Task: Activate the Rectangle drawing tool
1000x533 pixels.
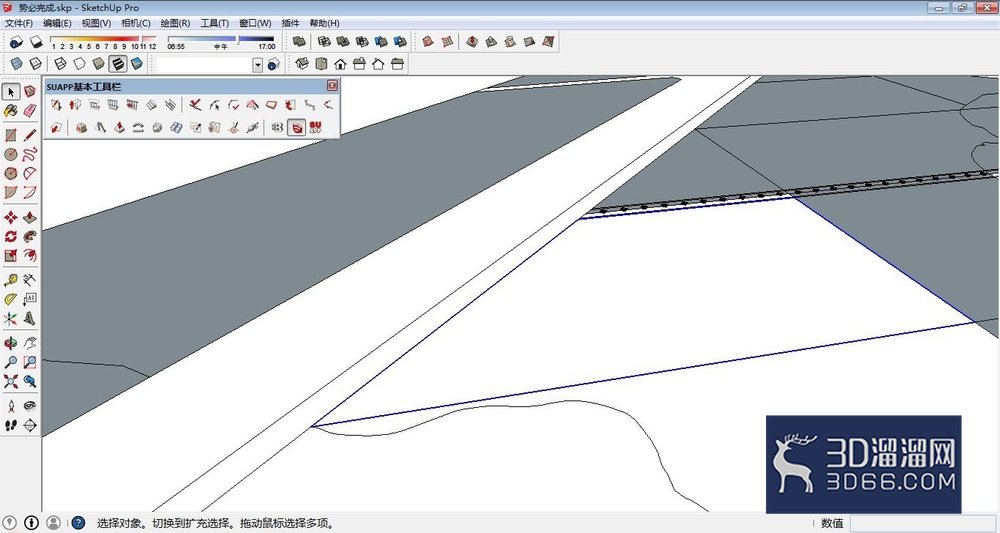Action: [x=11, y=135]
